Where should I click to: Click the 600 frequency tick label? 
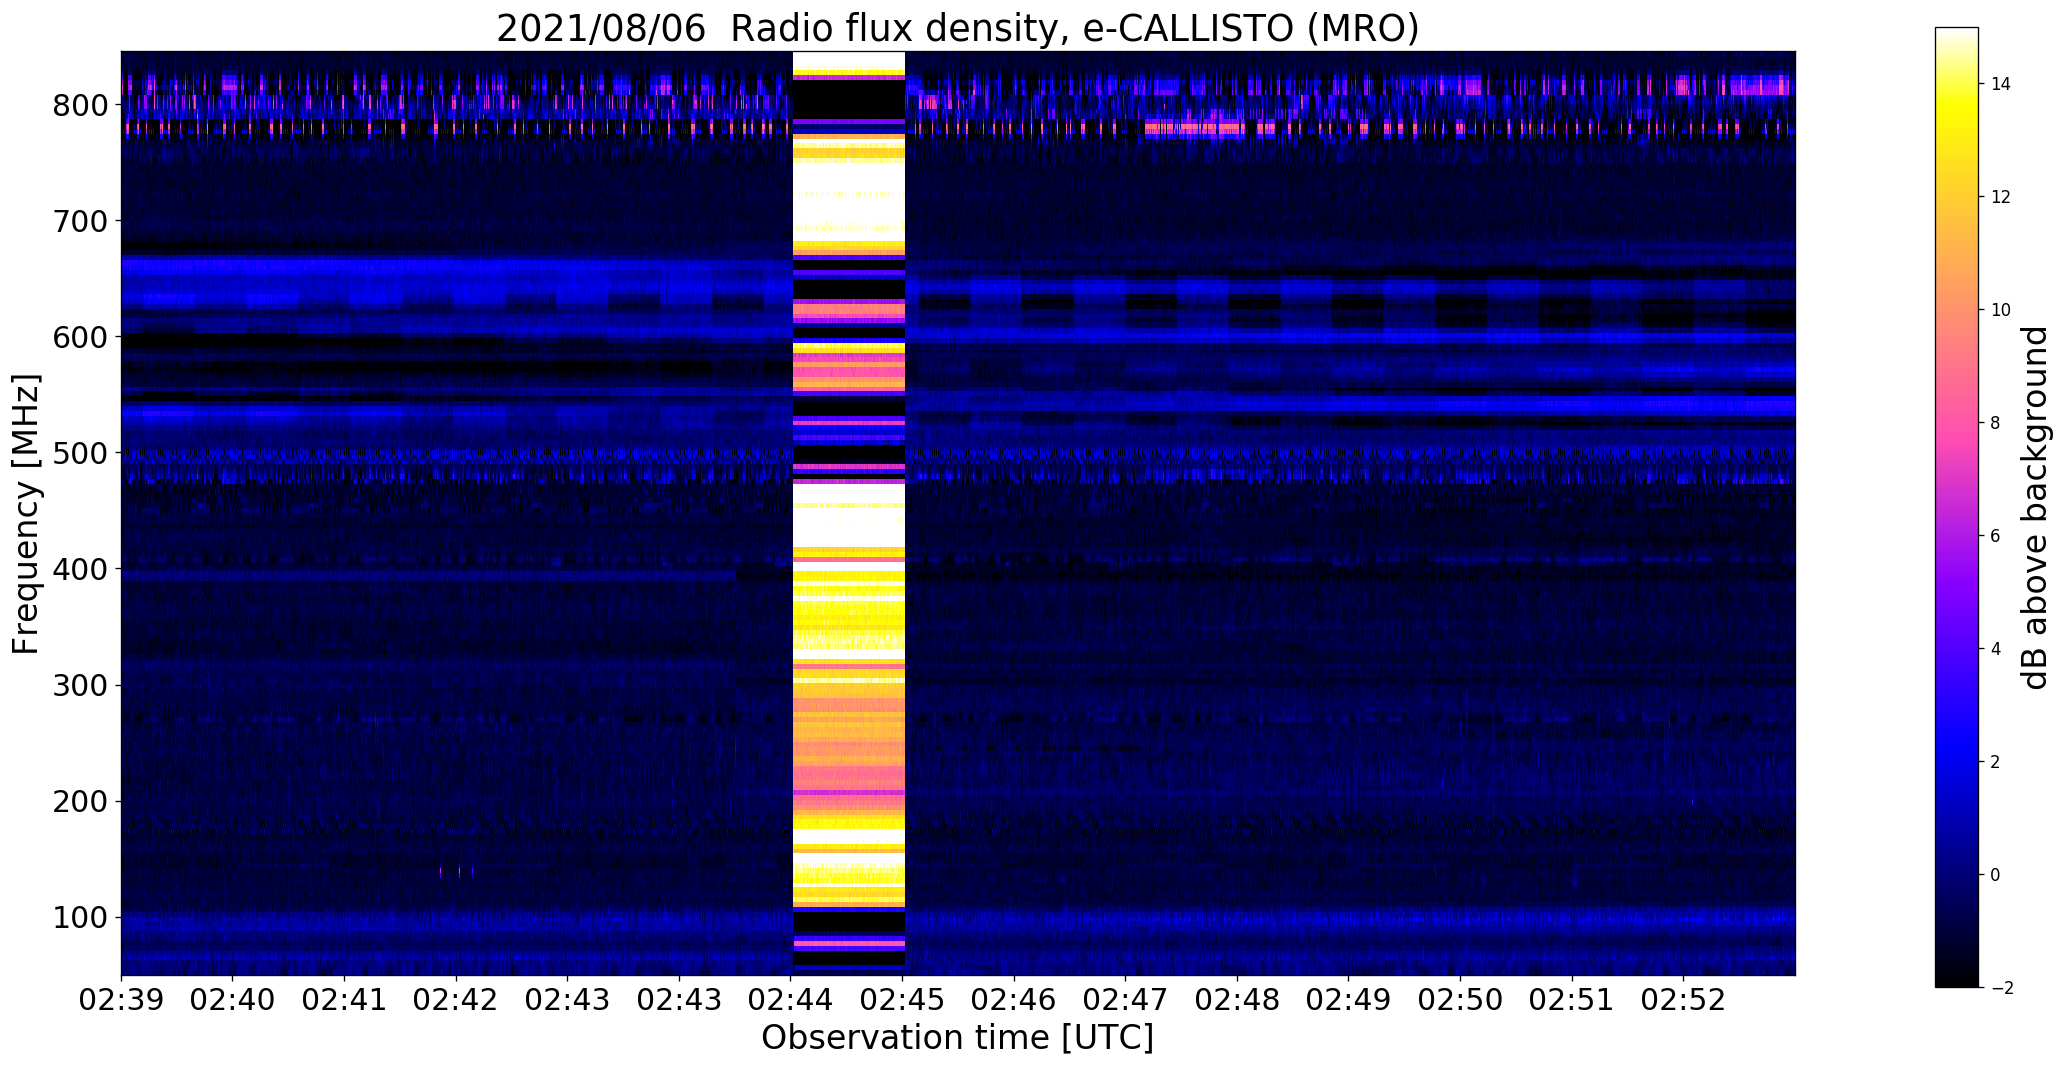(x=79, y=337)
